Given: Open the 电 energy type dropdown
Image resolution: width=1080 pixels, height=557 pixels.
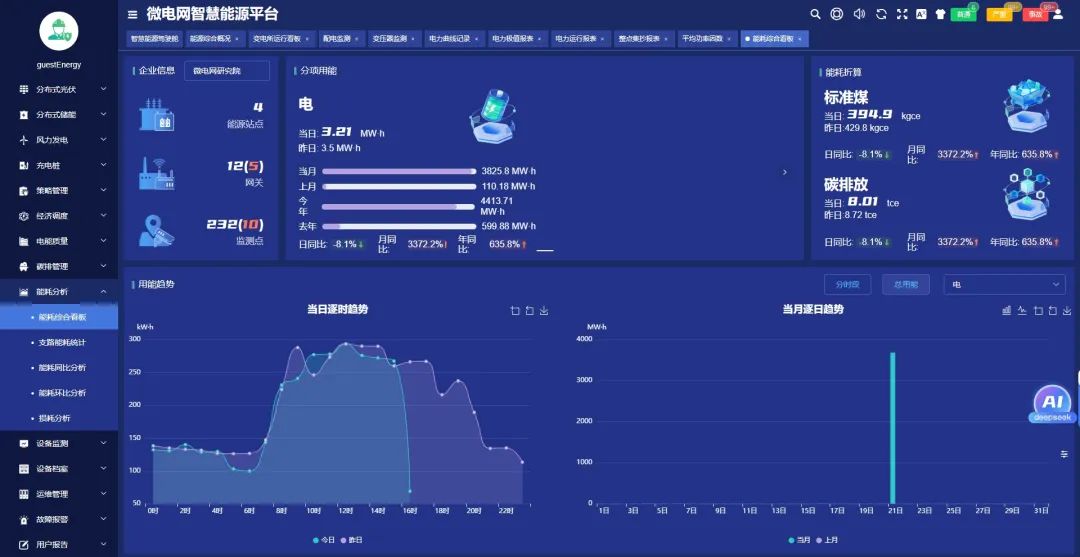Looking at the screenshot, I should click(x=1004, y=284).
